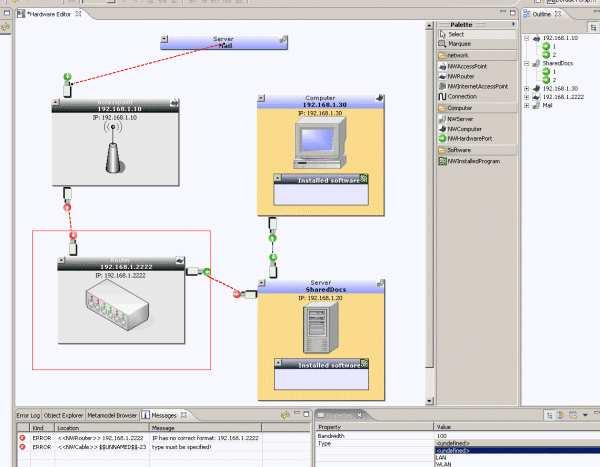This screenshot has height=467, width=600.
Task: Select the computer monitor image
Action: [320, 144]
